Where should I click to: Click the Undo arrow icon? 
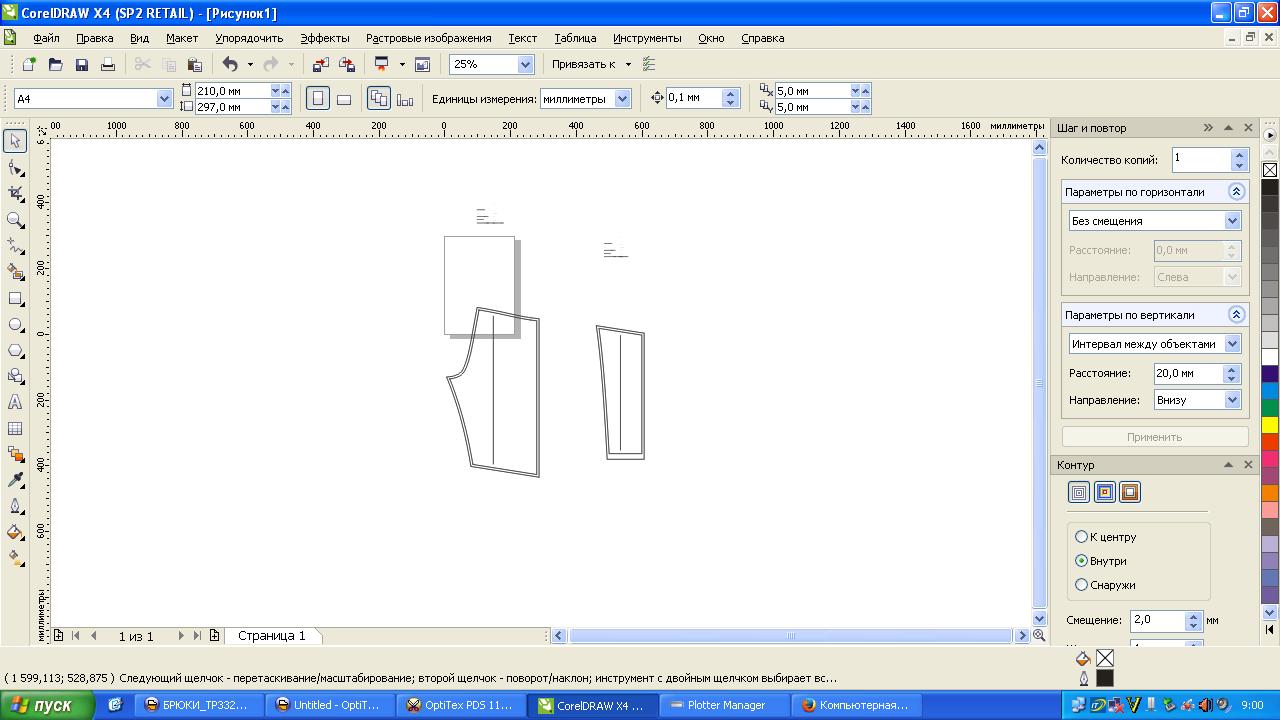pos(230,65)
